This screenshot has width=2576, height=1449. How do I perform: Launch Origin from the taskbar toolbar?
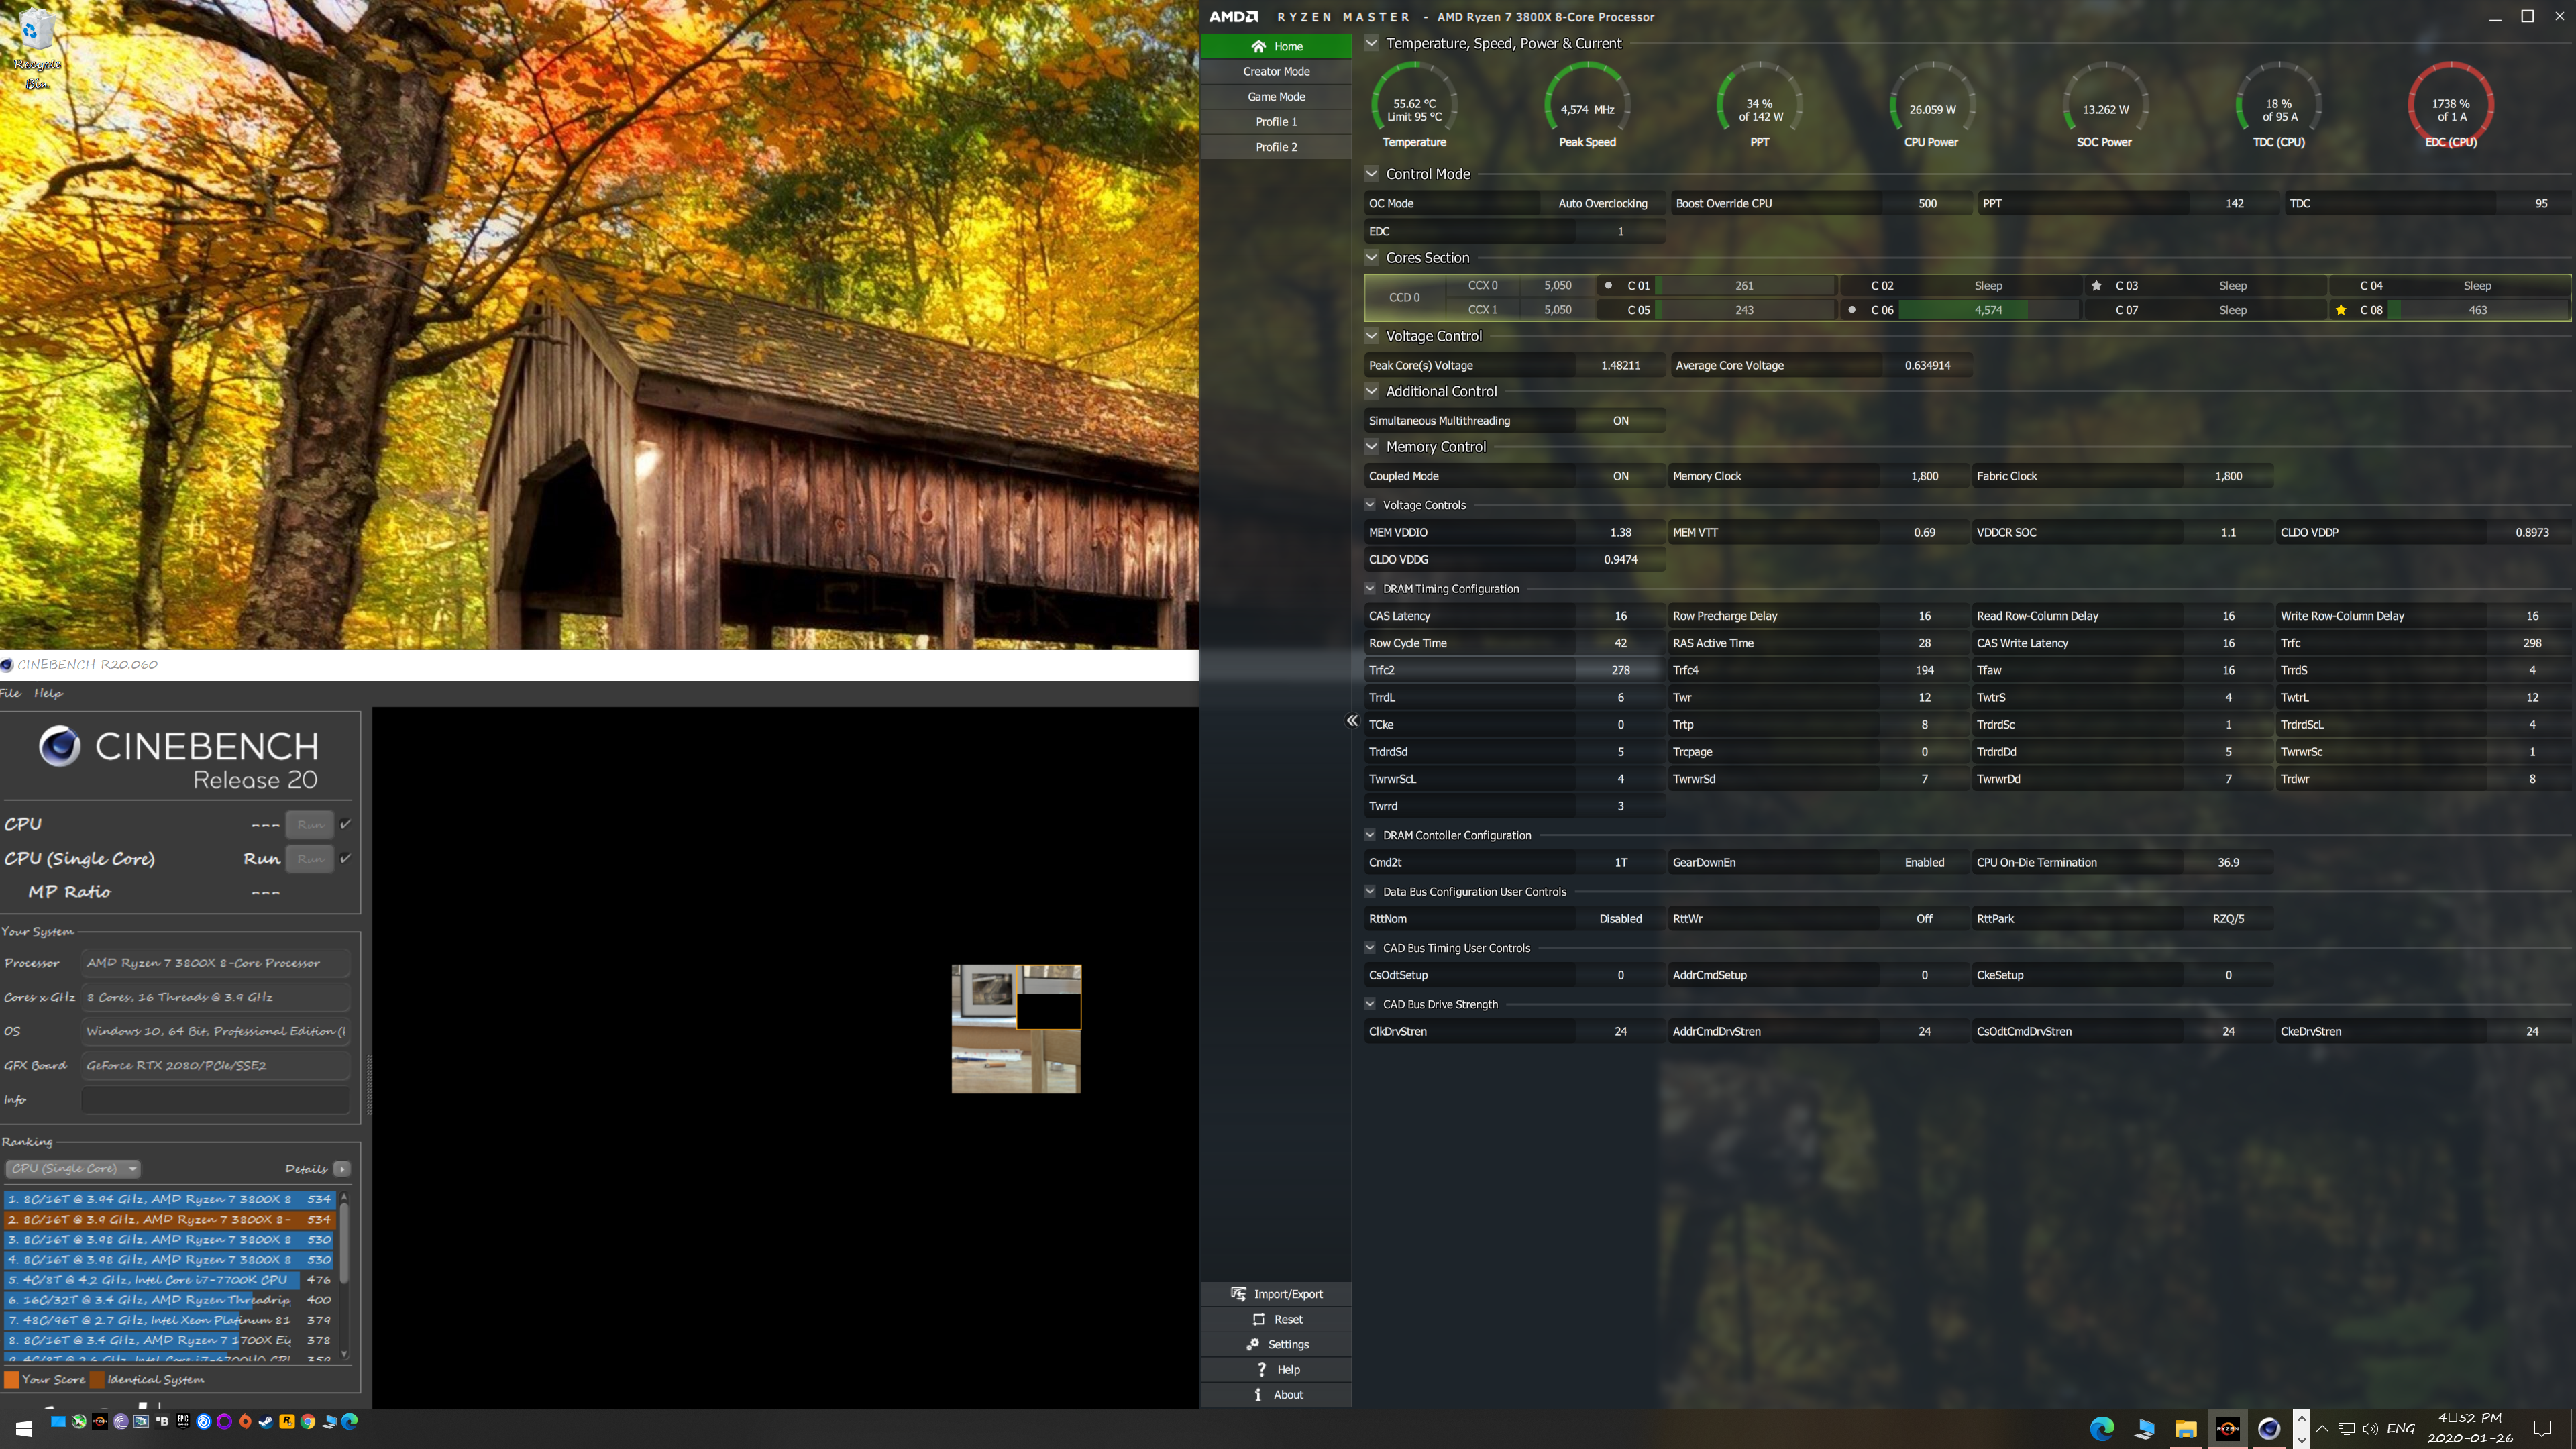245,1421
